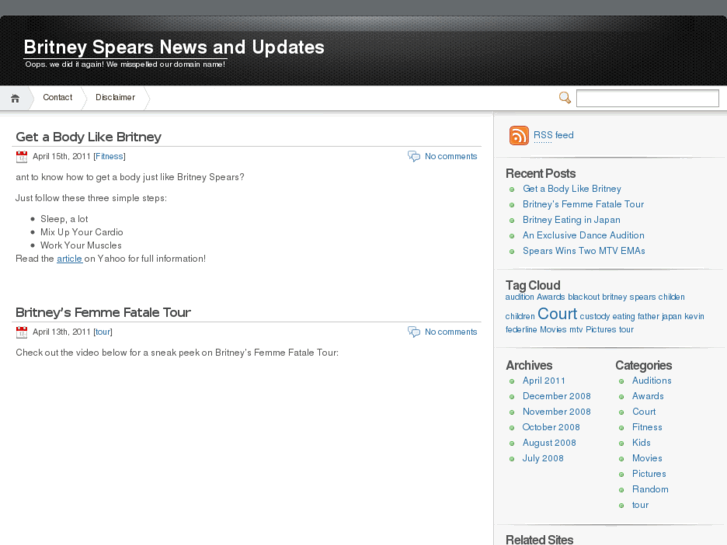Click calendar icon beside April 13th, 2011
This screenshot has height=545, width=727.
(x=21, y=332)
